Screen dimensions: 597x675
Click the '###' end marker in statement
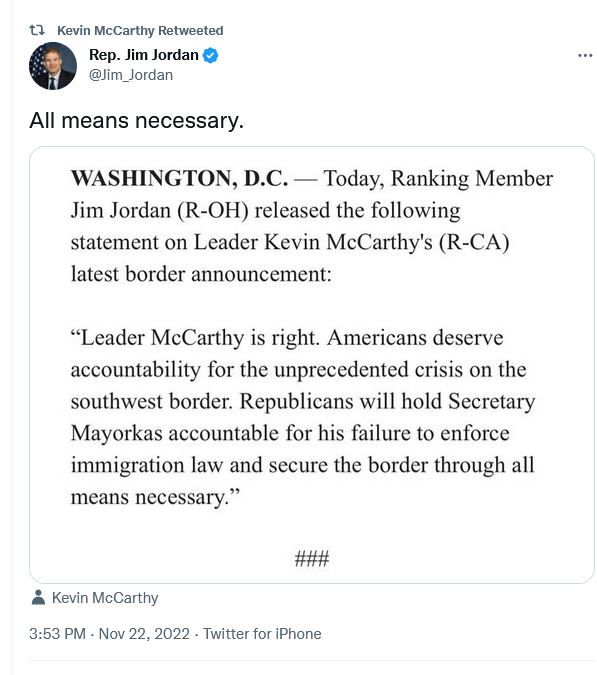312,559
